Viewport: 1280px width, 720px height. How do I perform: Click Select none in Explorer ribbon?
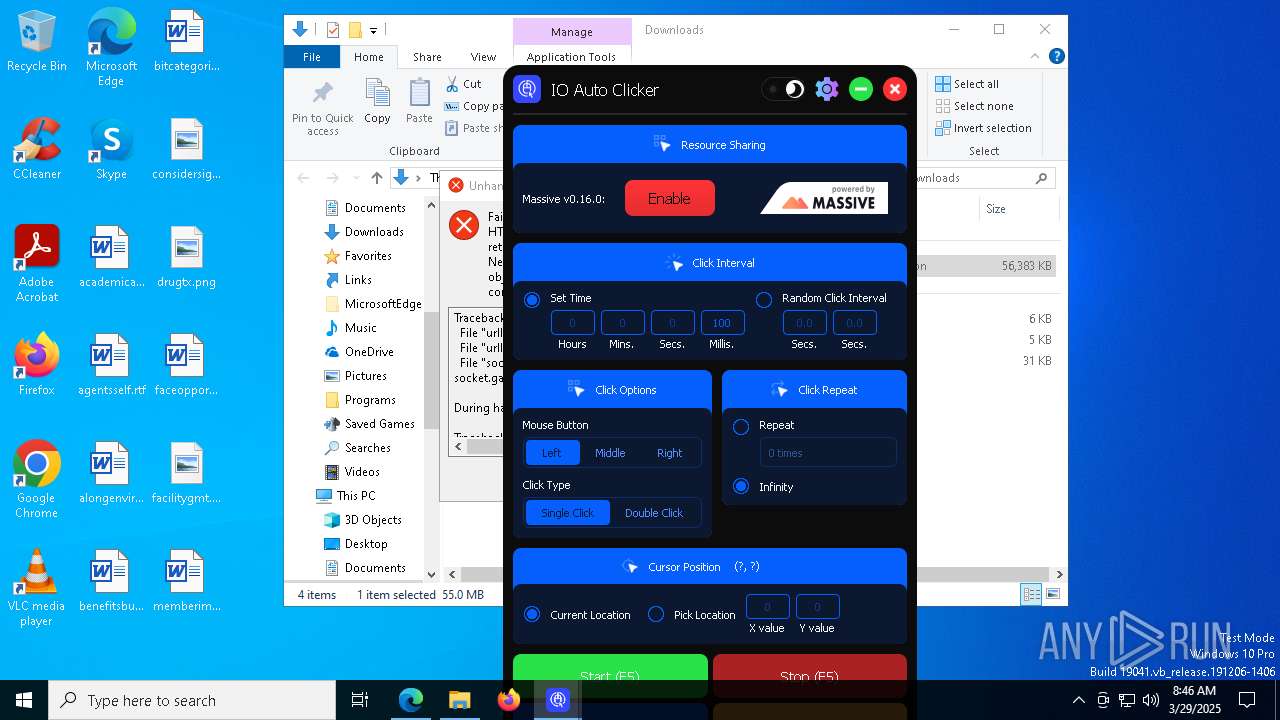tap(974, 106)
